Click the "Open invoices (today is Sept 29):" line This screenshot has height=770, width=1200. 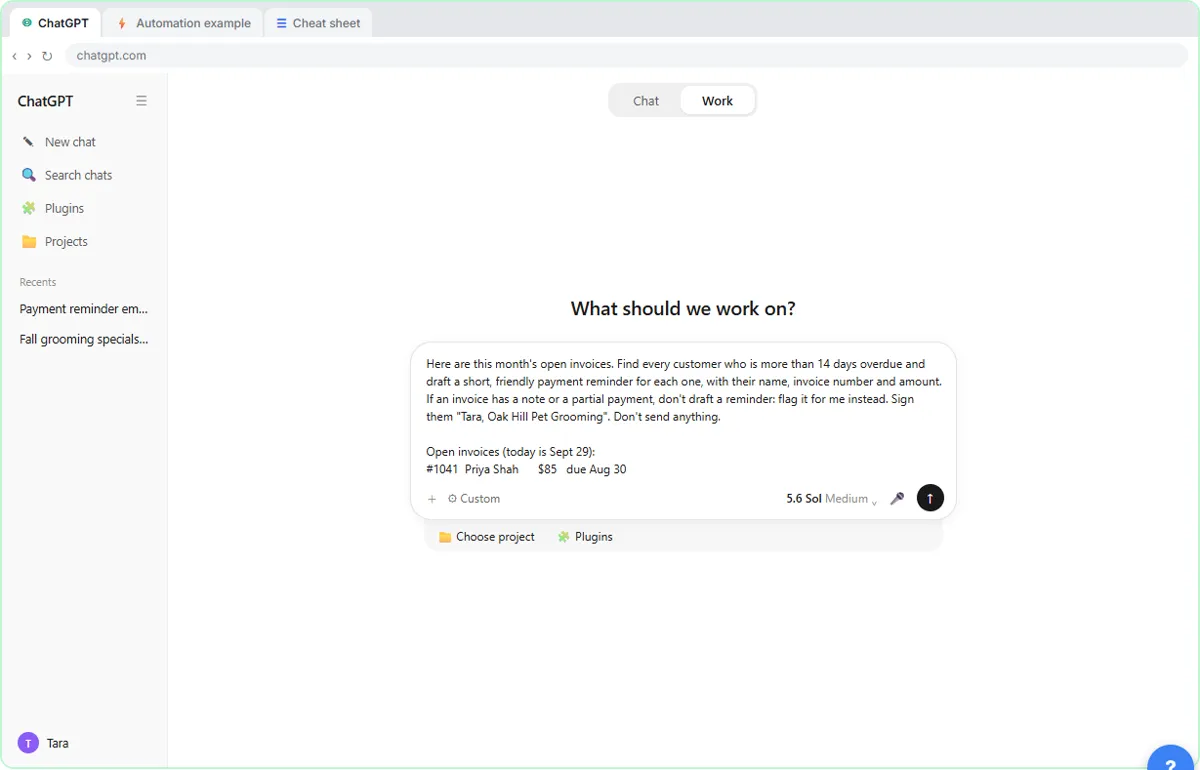pyautogui.click(x=510, y=452)
